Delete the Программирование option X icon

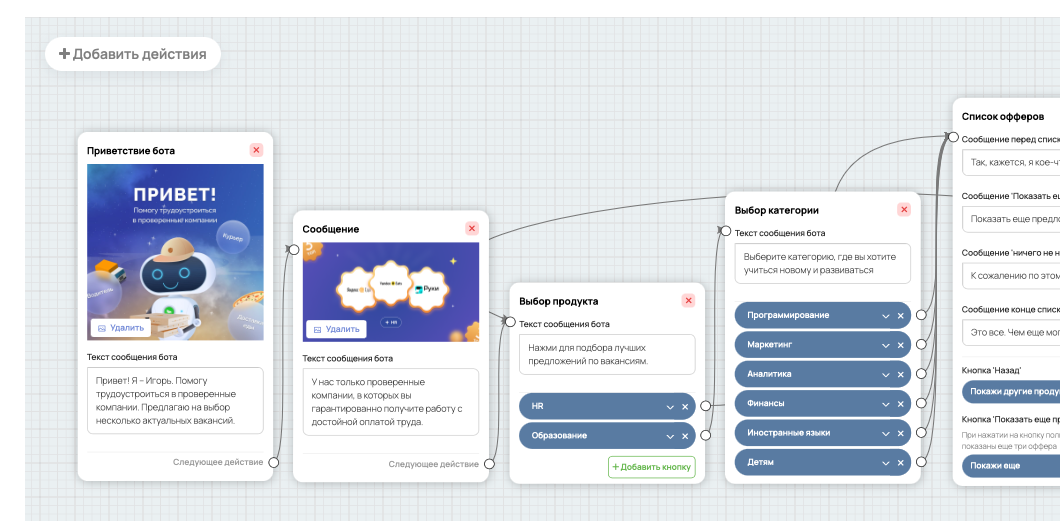pos(900,316)
